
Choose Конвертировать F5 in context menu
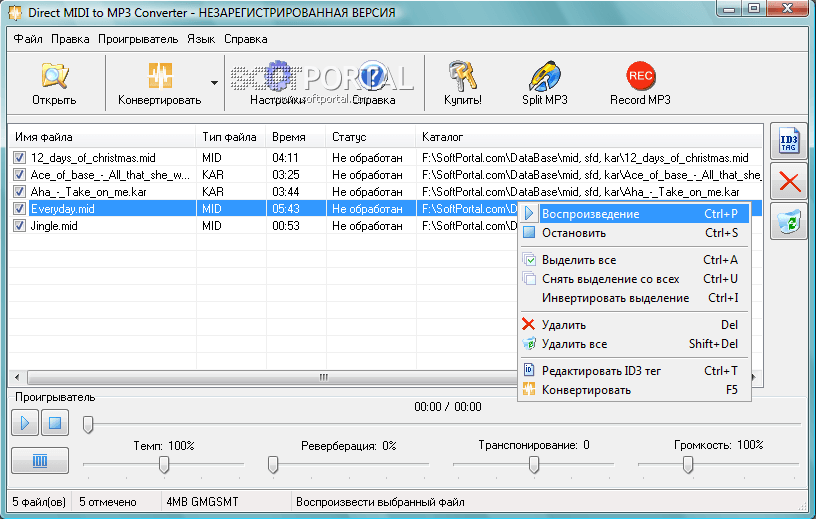tap(634, 390)
